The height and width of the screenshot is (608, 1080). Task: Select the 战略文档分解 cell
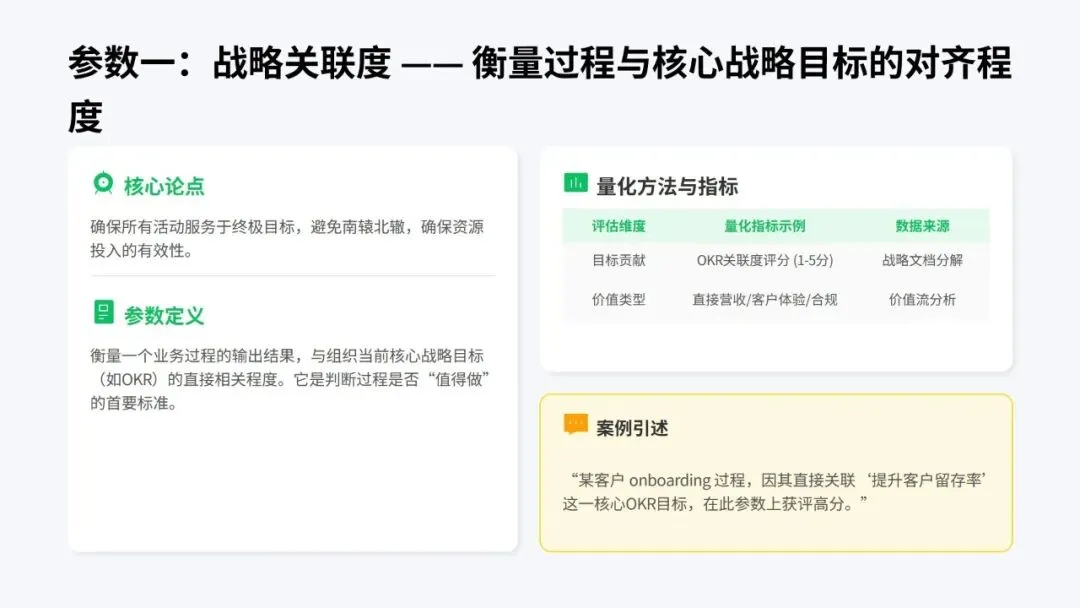(x=922, y=260)
